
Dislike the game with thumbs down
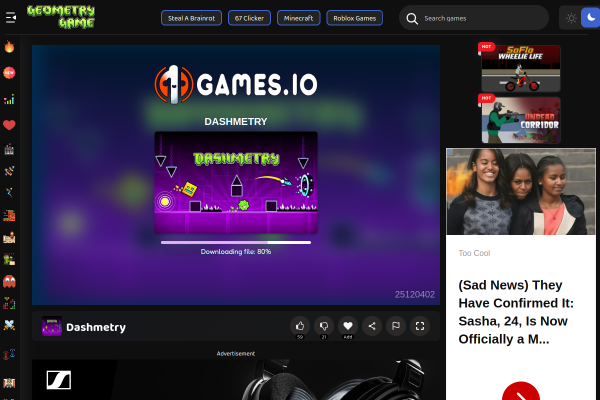tap(324, 326)
